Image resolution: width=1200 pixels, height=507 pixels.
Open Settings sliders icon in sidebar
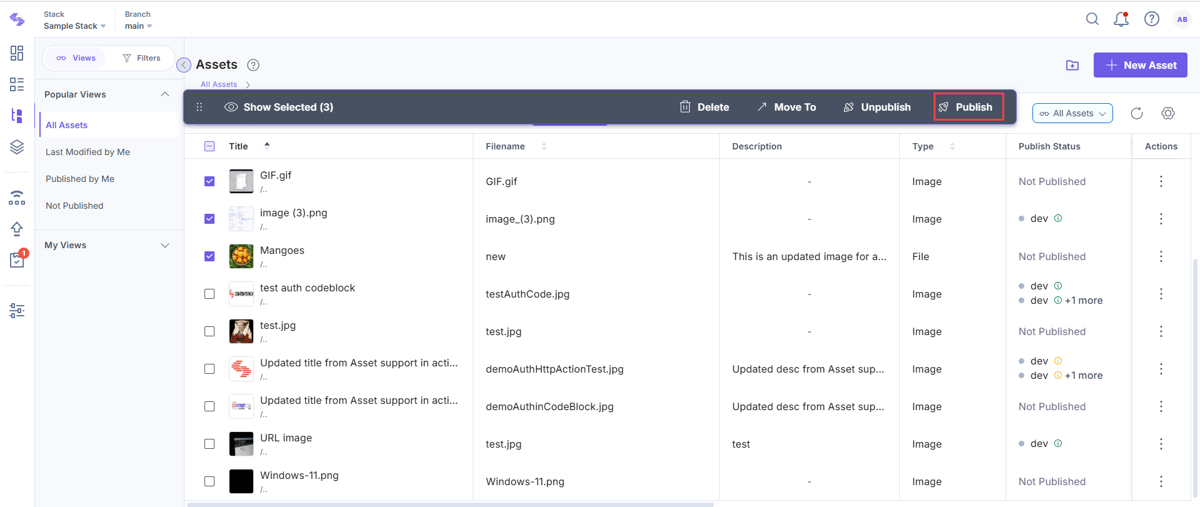coord(17,311)
